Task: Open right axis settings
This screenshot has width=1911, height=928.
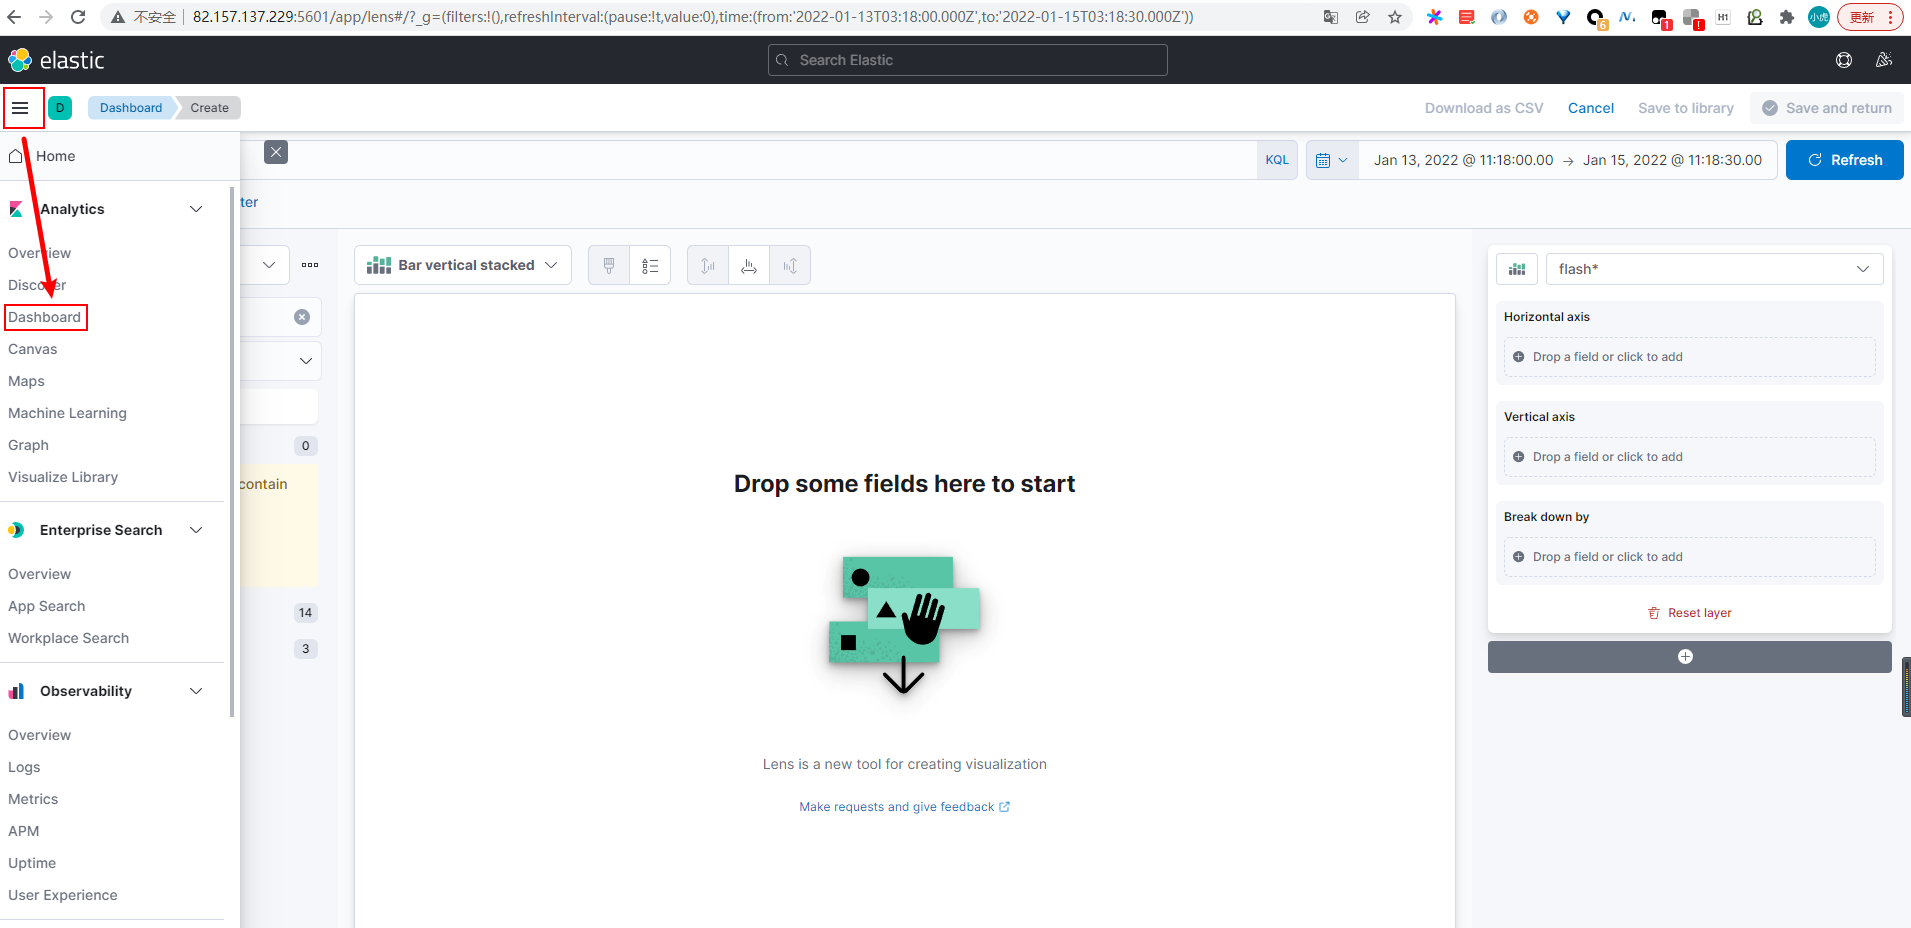Action: point(790,265)
